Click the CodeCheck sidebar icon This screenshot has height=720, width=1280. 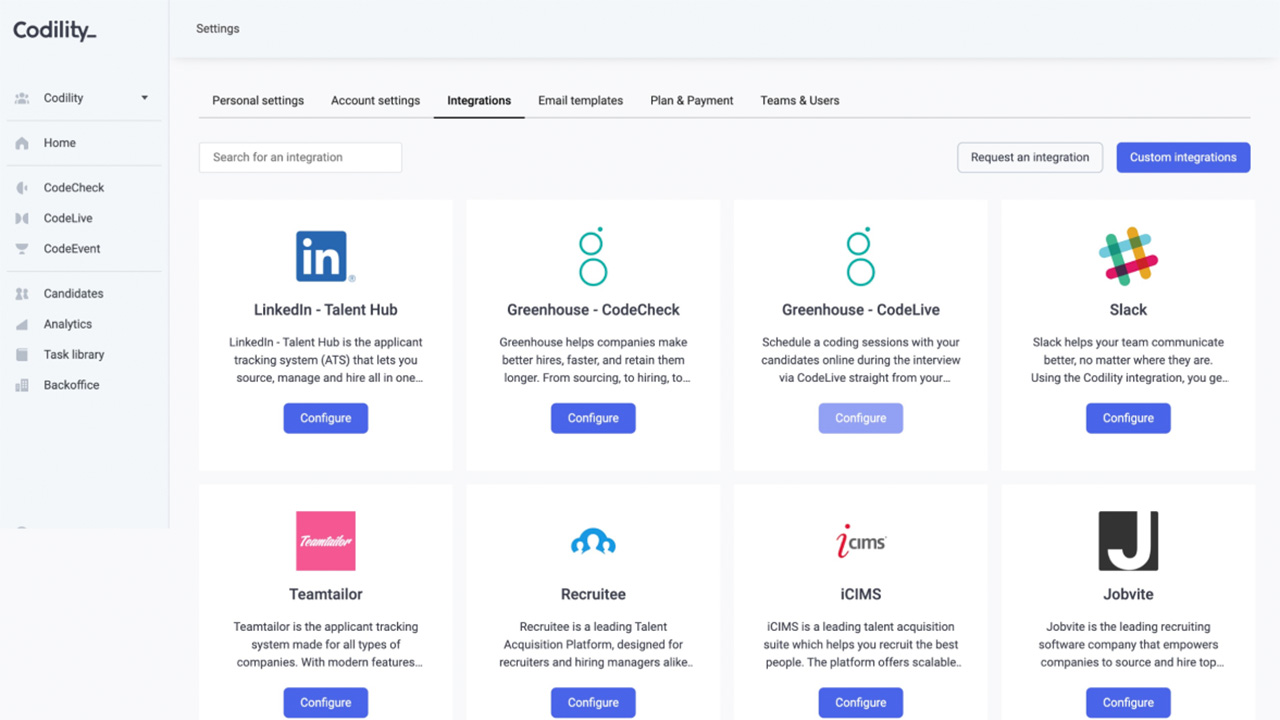[x=22, y=188]
